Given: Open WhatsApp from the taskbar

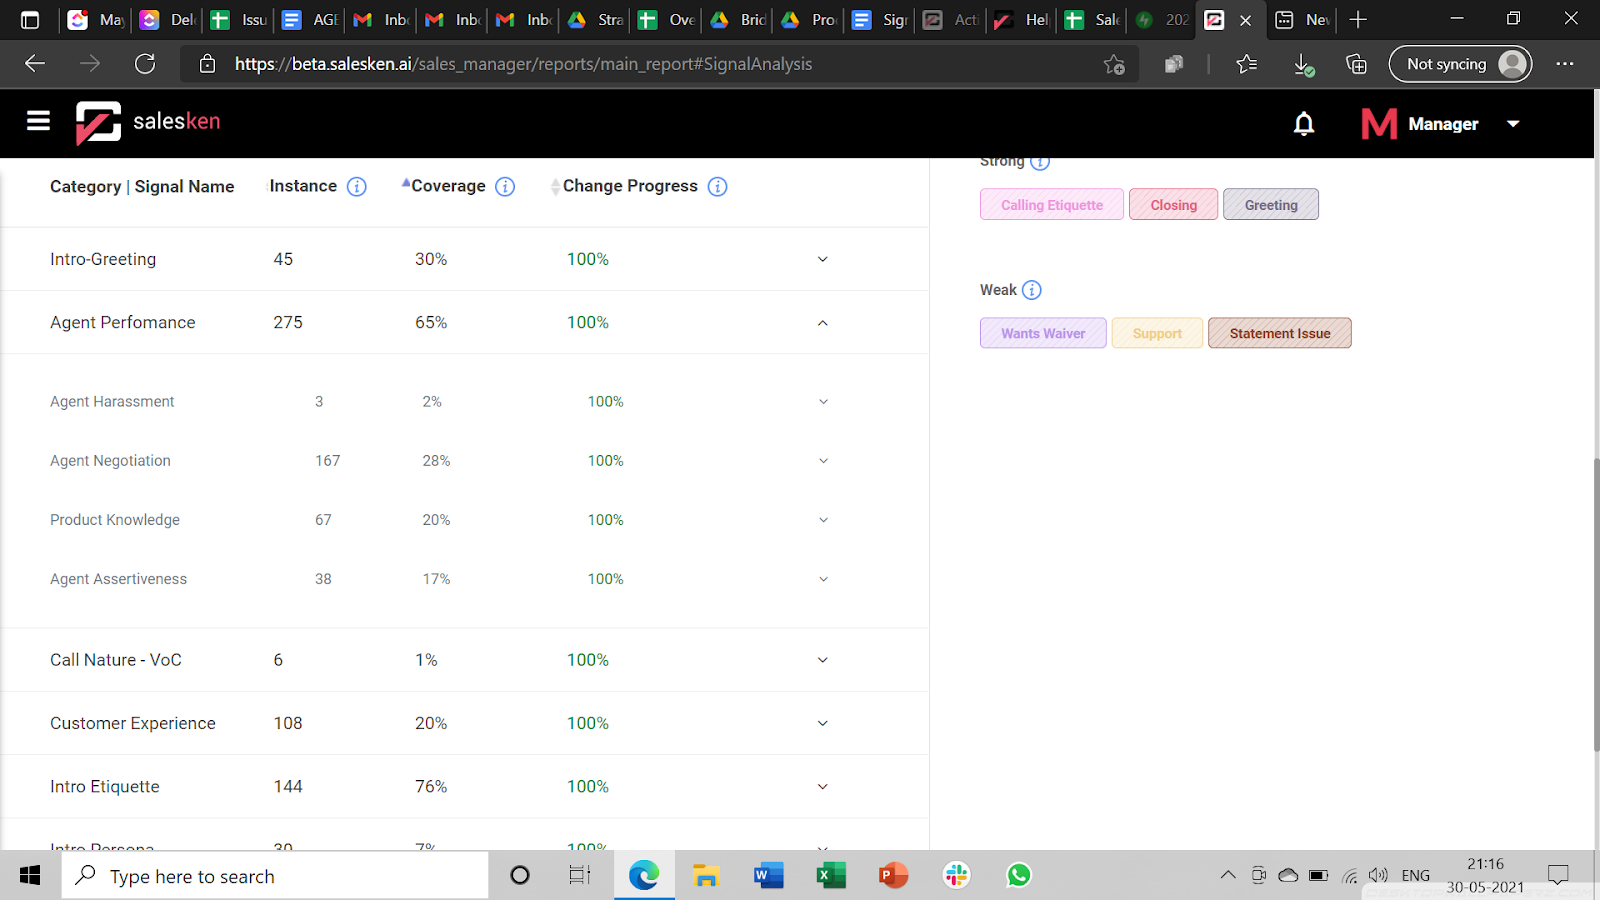Looking at the screenshot, I should pyautogui.click(x=1019, y=876).
